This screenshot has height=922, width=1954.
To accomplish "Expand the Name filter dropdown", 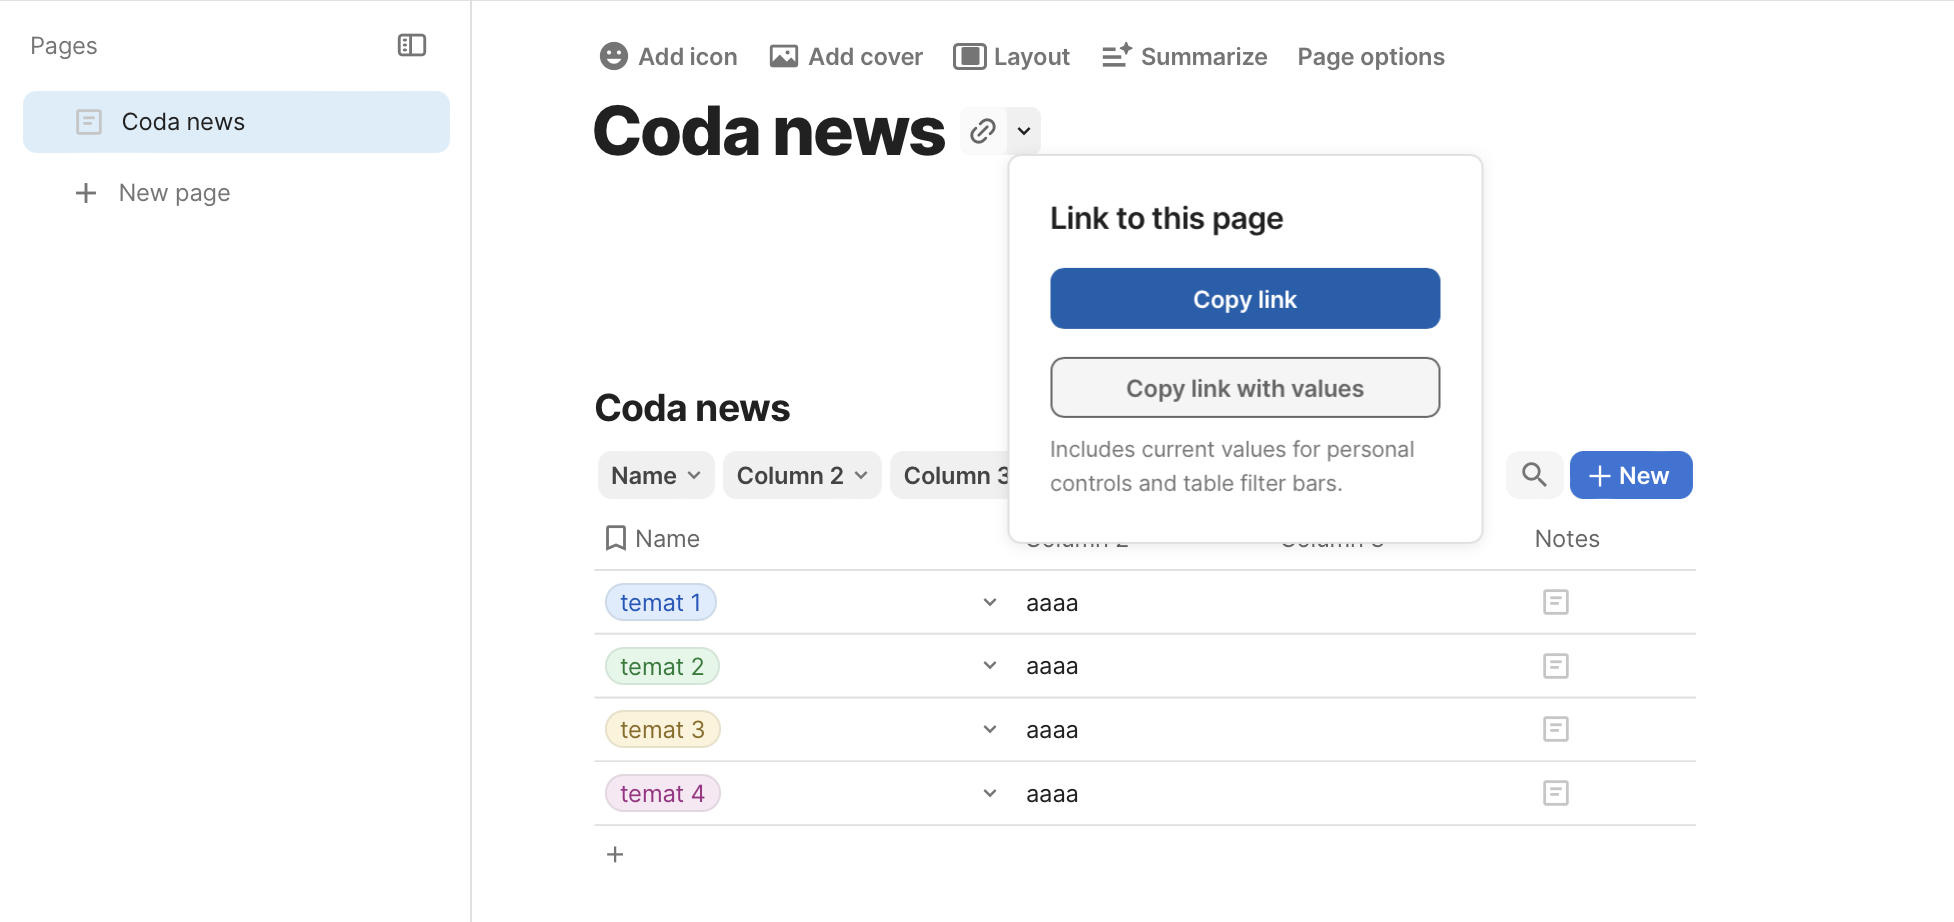I will pos(656,476).
